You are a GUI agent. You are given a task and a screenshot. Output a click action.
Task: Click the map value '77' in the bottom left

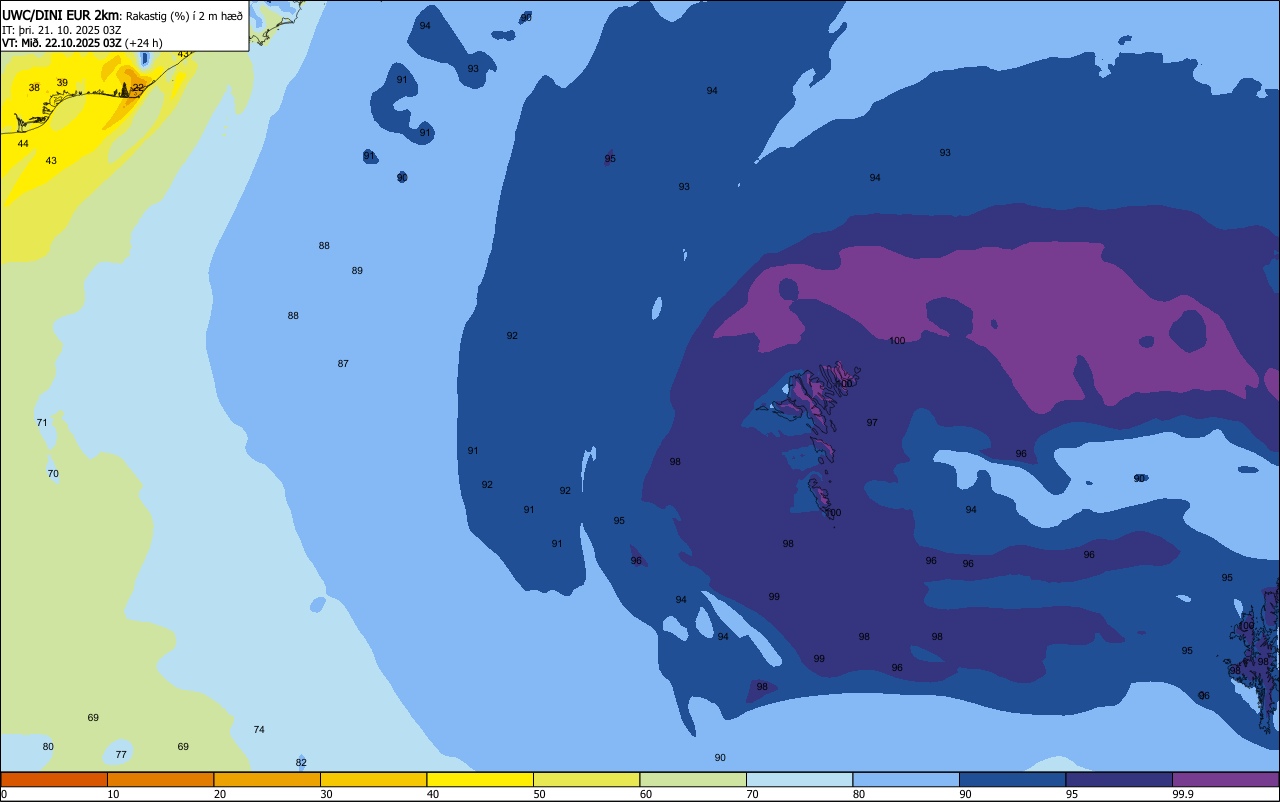click(121, 755)
